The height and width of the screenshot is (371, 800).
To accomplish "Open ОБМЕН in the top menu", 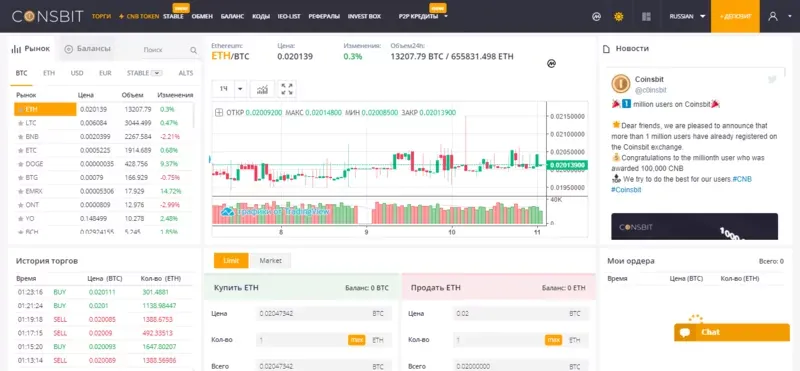I will (x=202, y=16).
